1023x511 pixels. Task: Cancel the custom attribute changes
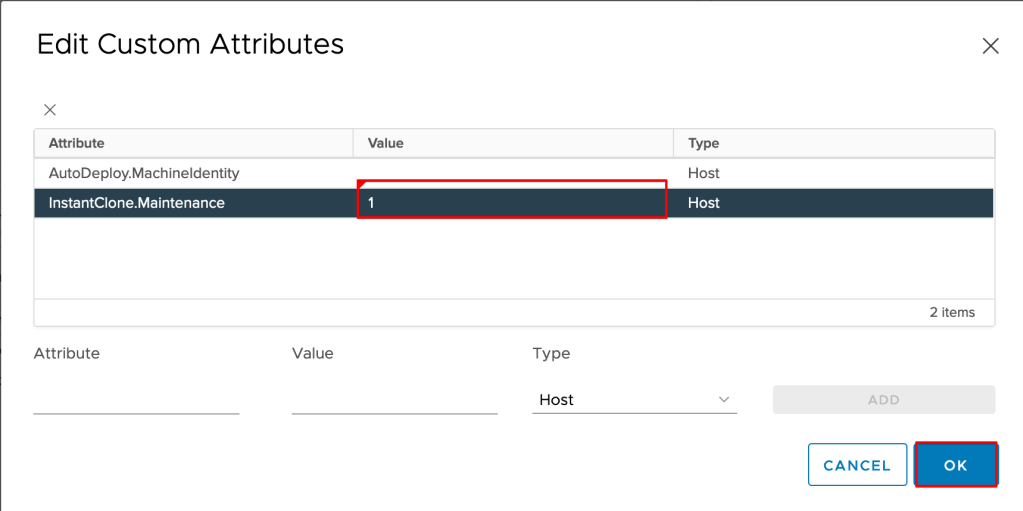pos(857,465)
